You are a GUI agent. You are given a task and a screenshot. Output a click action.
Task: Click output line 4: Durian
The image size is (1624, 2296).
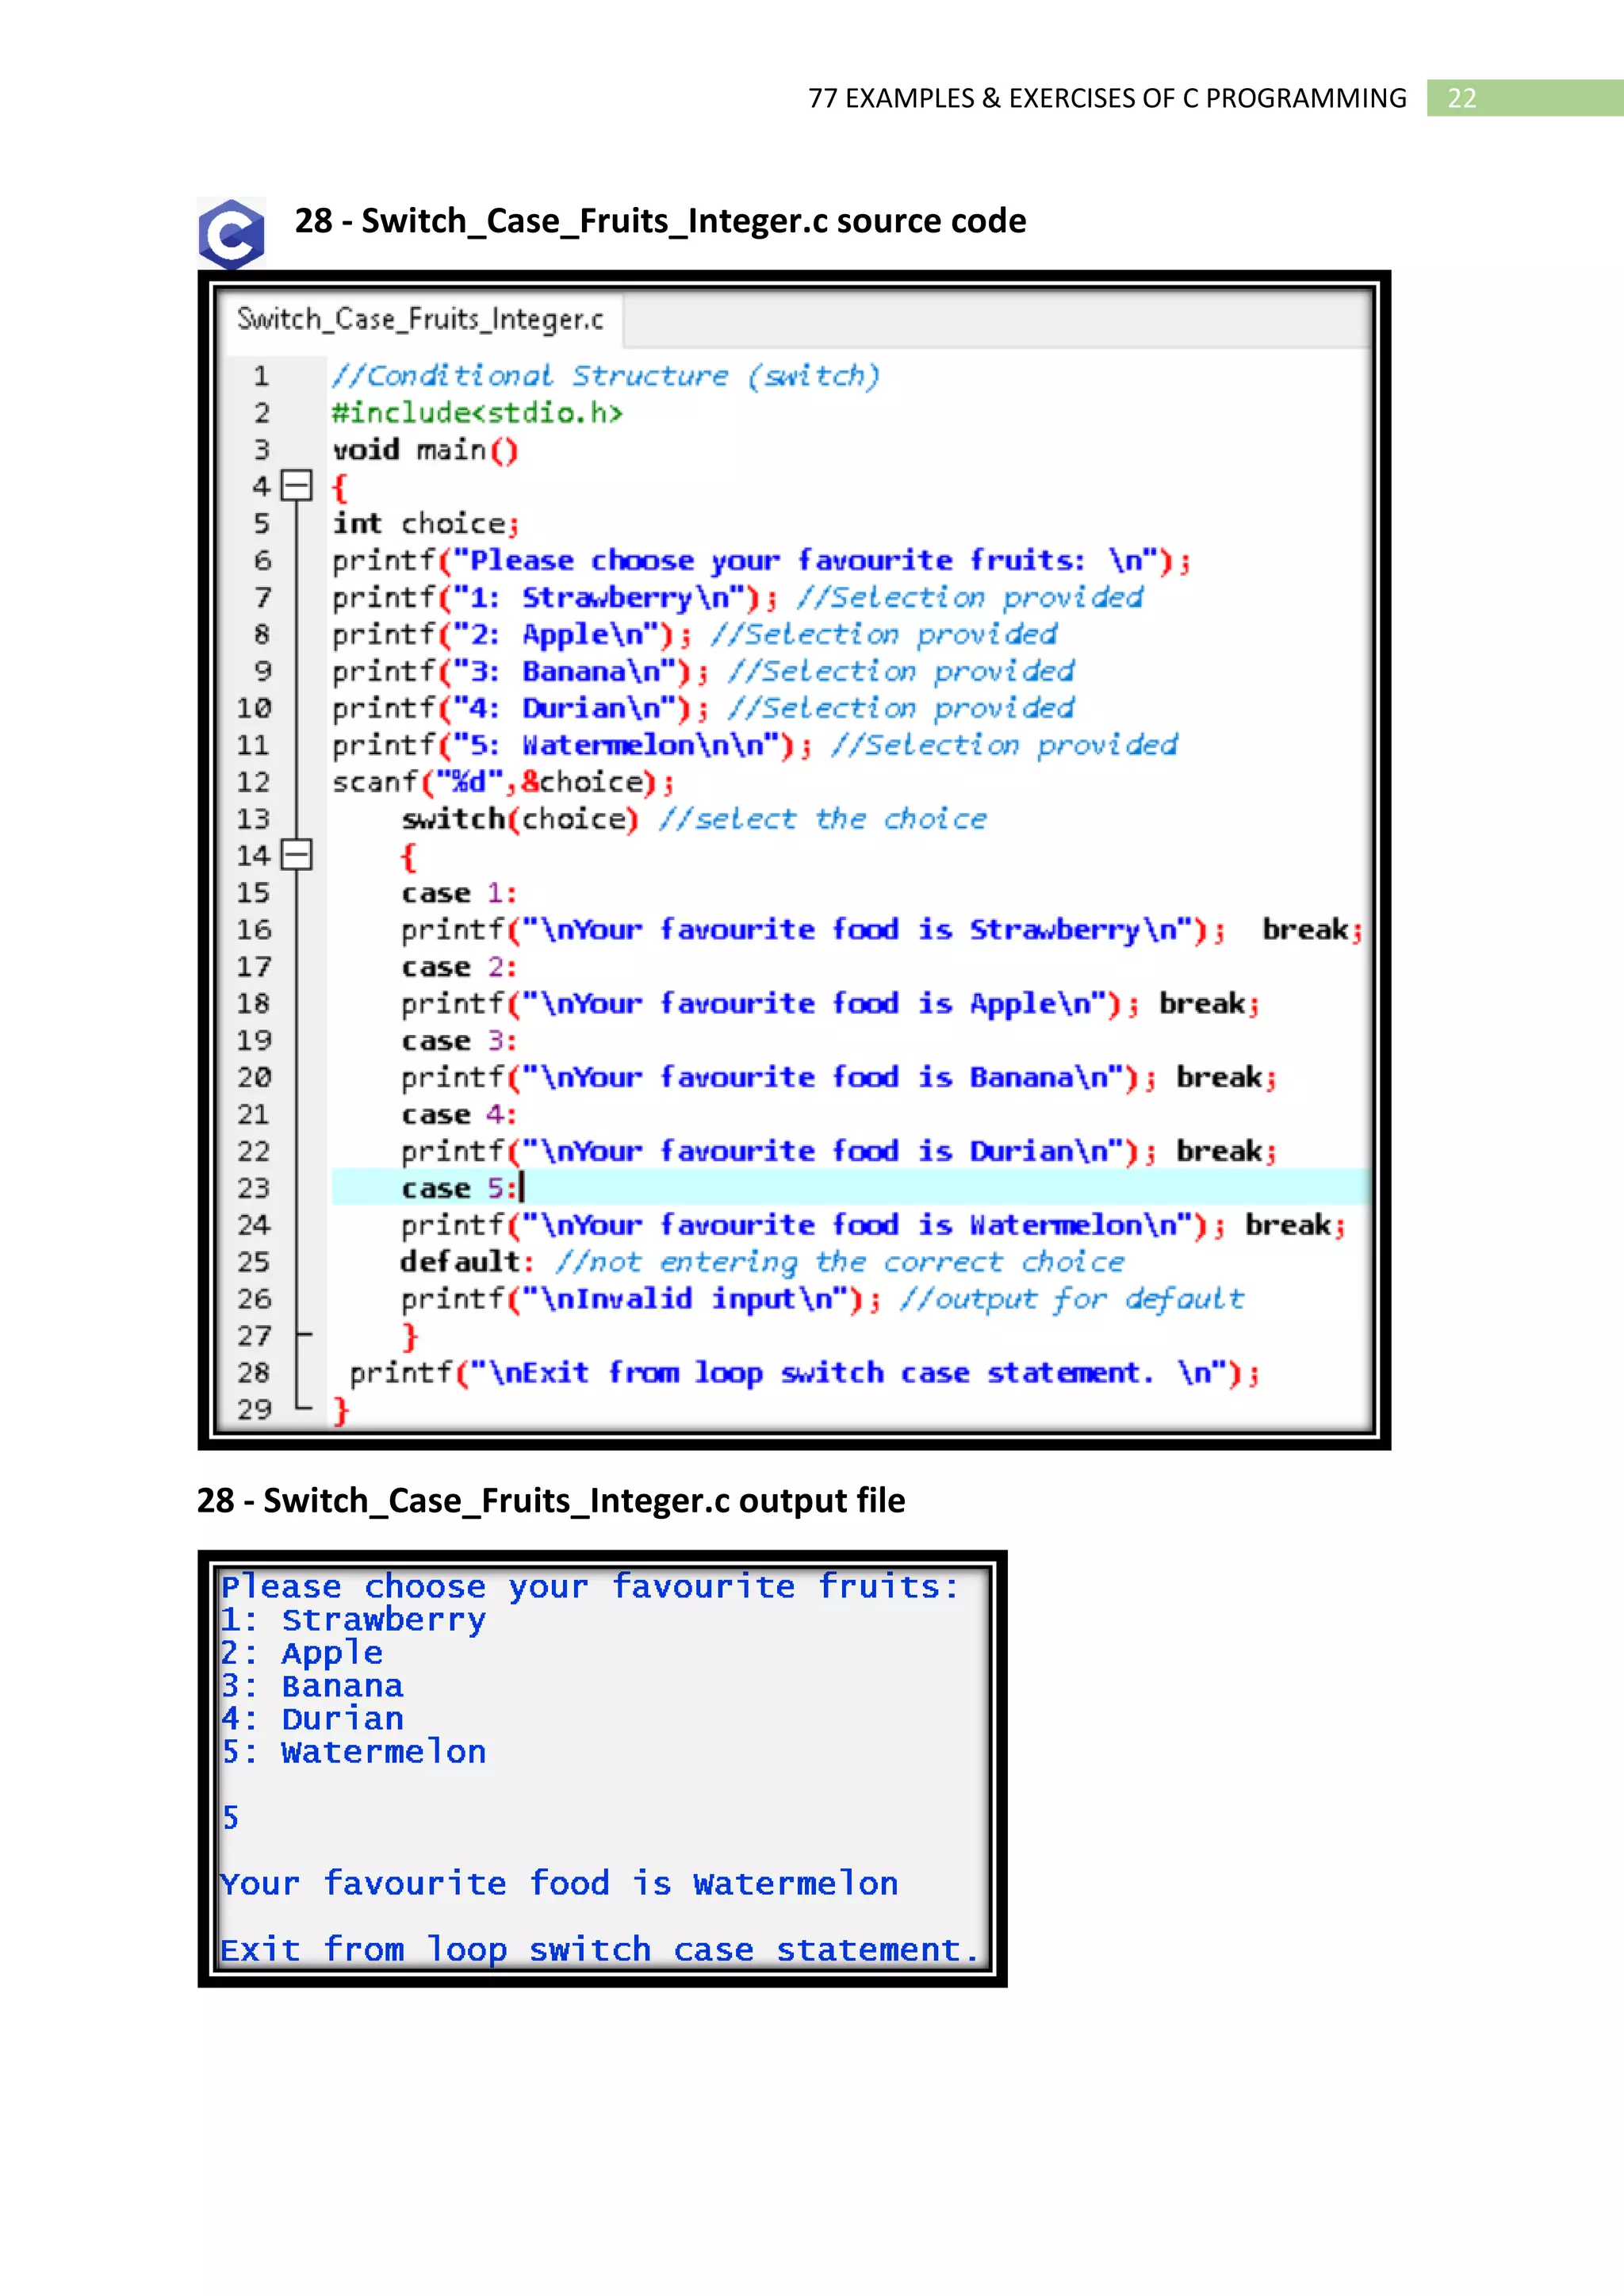(312, 1719)
